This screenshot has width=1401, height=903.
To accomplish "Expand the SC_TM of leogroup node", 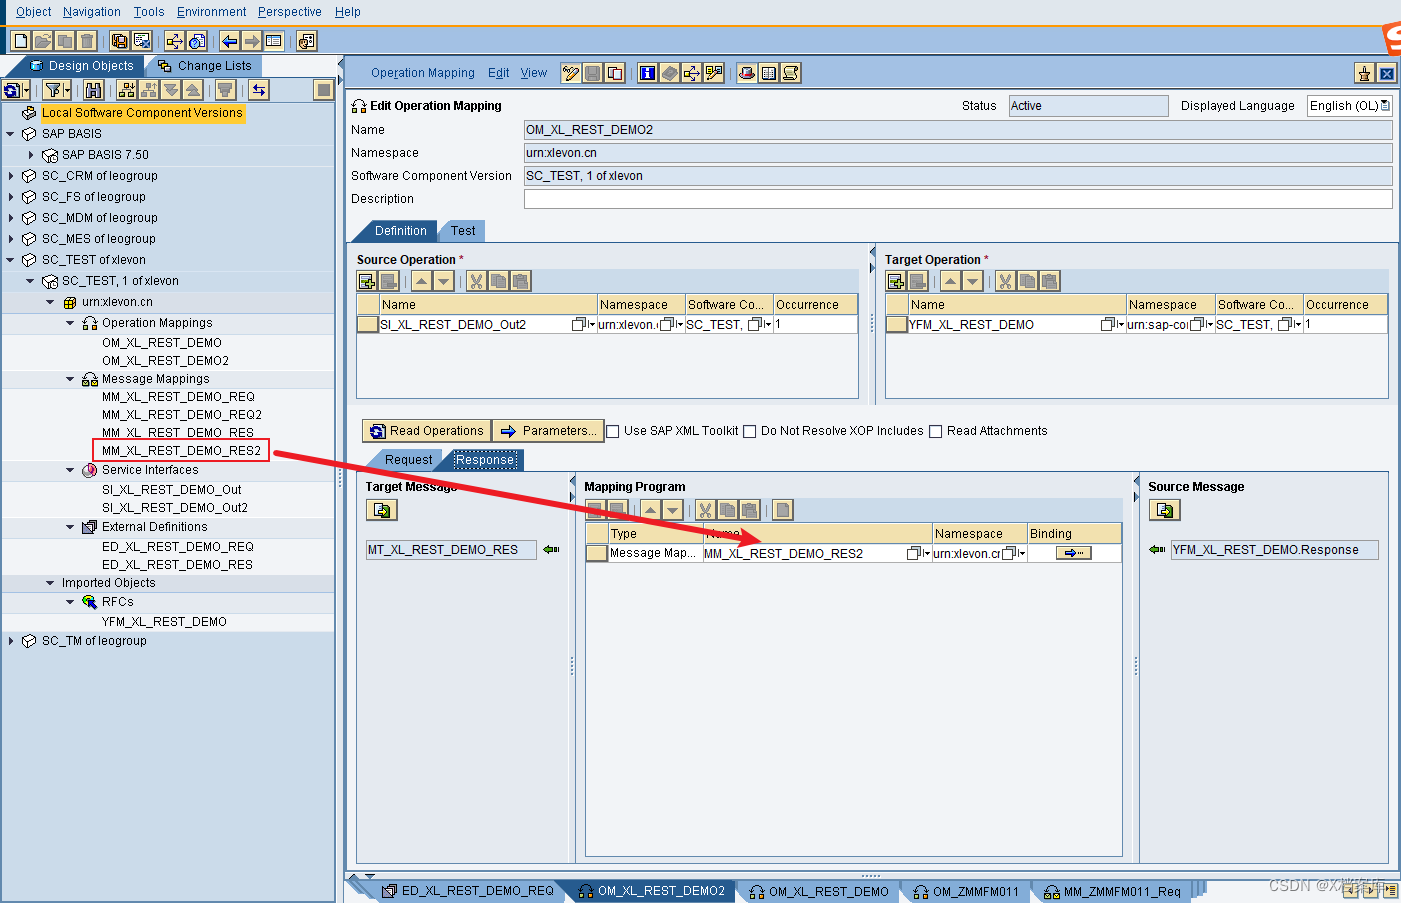I will (11, 641).
